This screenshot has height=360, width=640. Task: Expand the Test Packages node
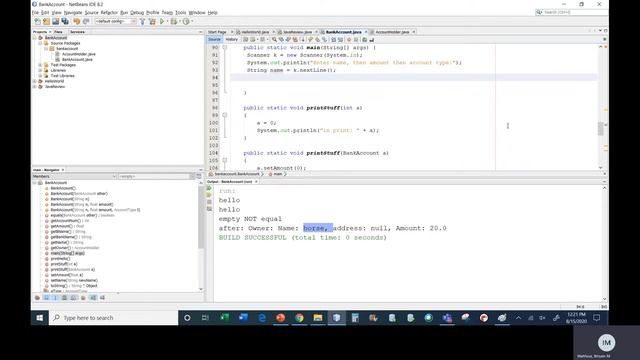40,65
